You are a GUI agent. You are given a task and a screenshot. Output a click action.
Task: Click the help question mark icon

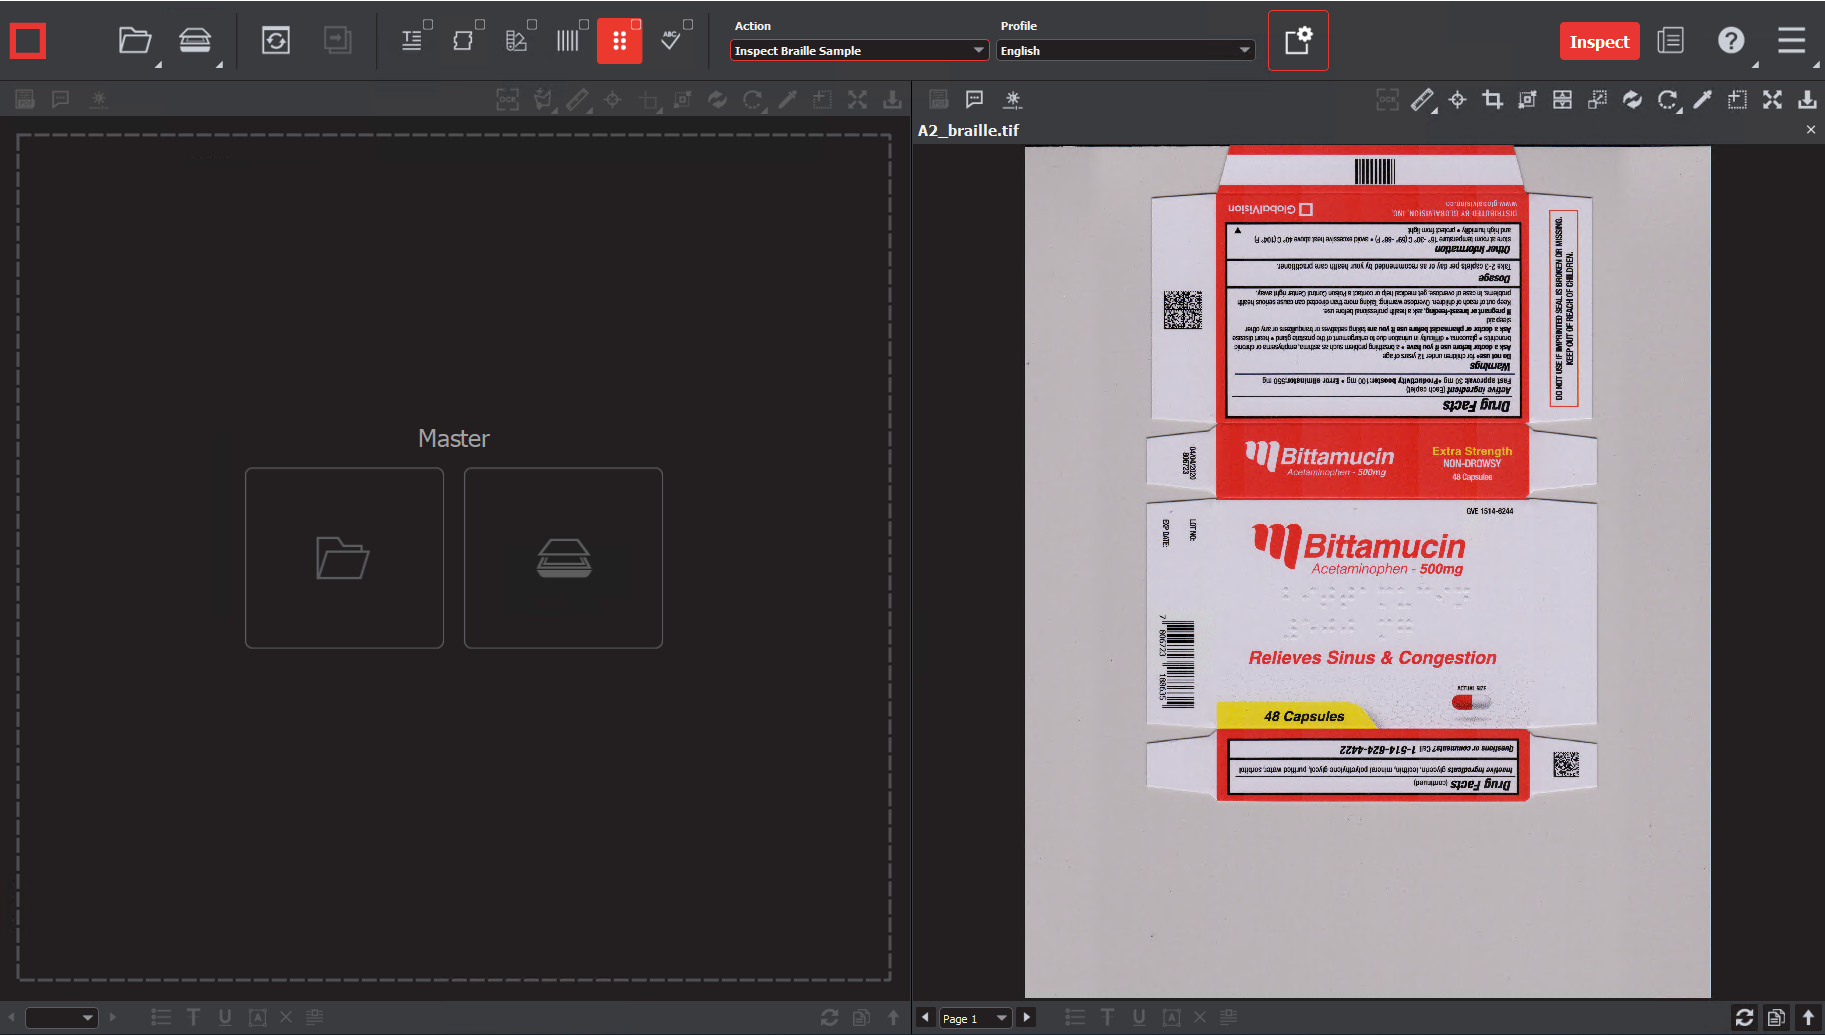pyautogui.click(x=1730, y=41)
